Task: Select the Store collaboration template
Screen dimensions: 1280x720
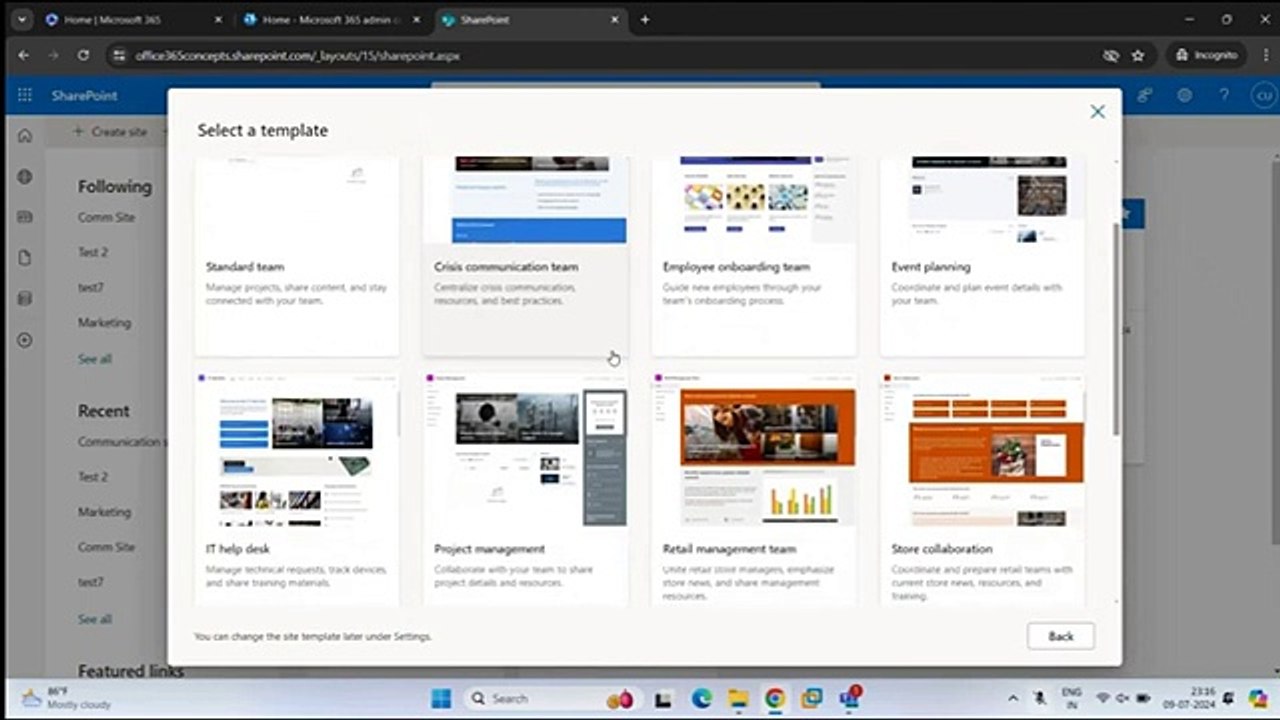Action: click(982, 490)
